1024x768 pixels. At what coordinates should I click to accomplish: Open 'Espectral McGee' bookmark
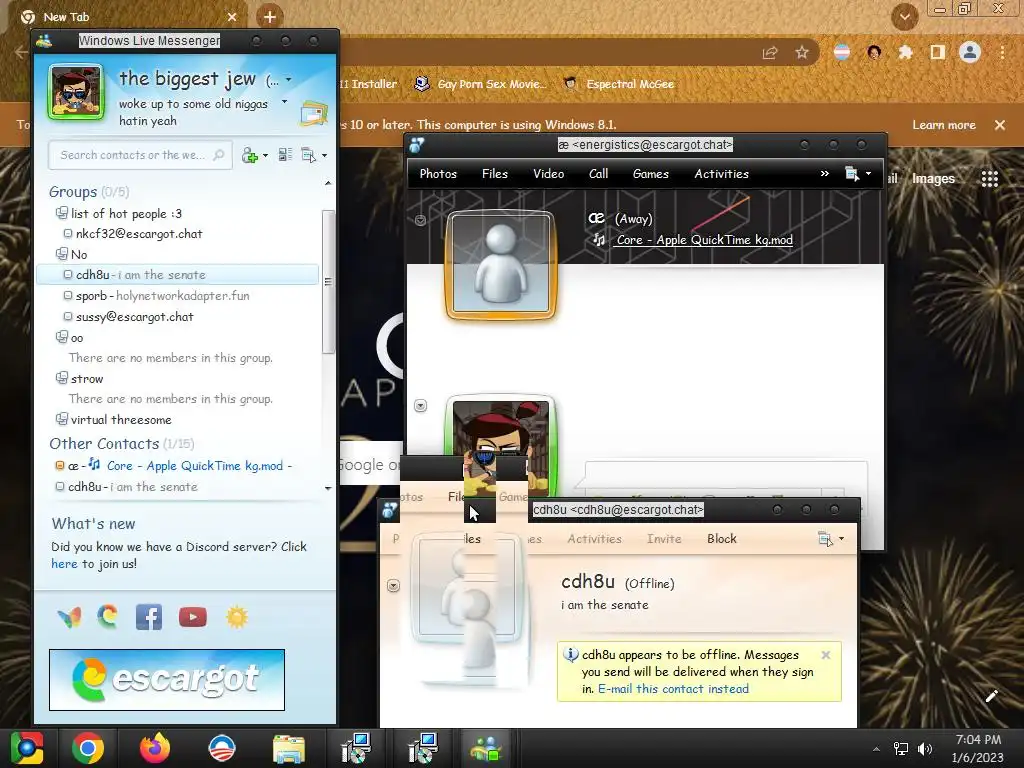[618, 84]
